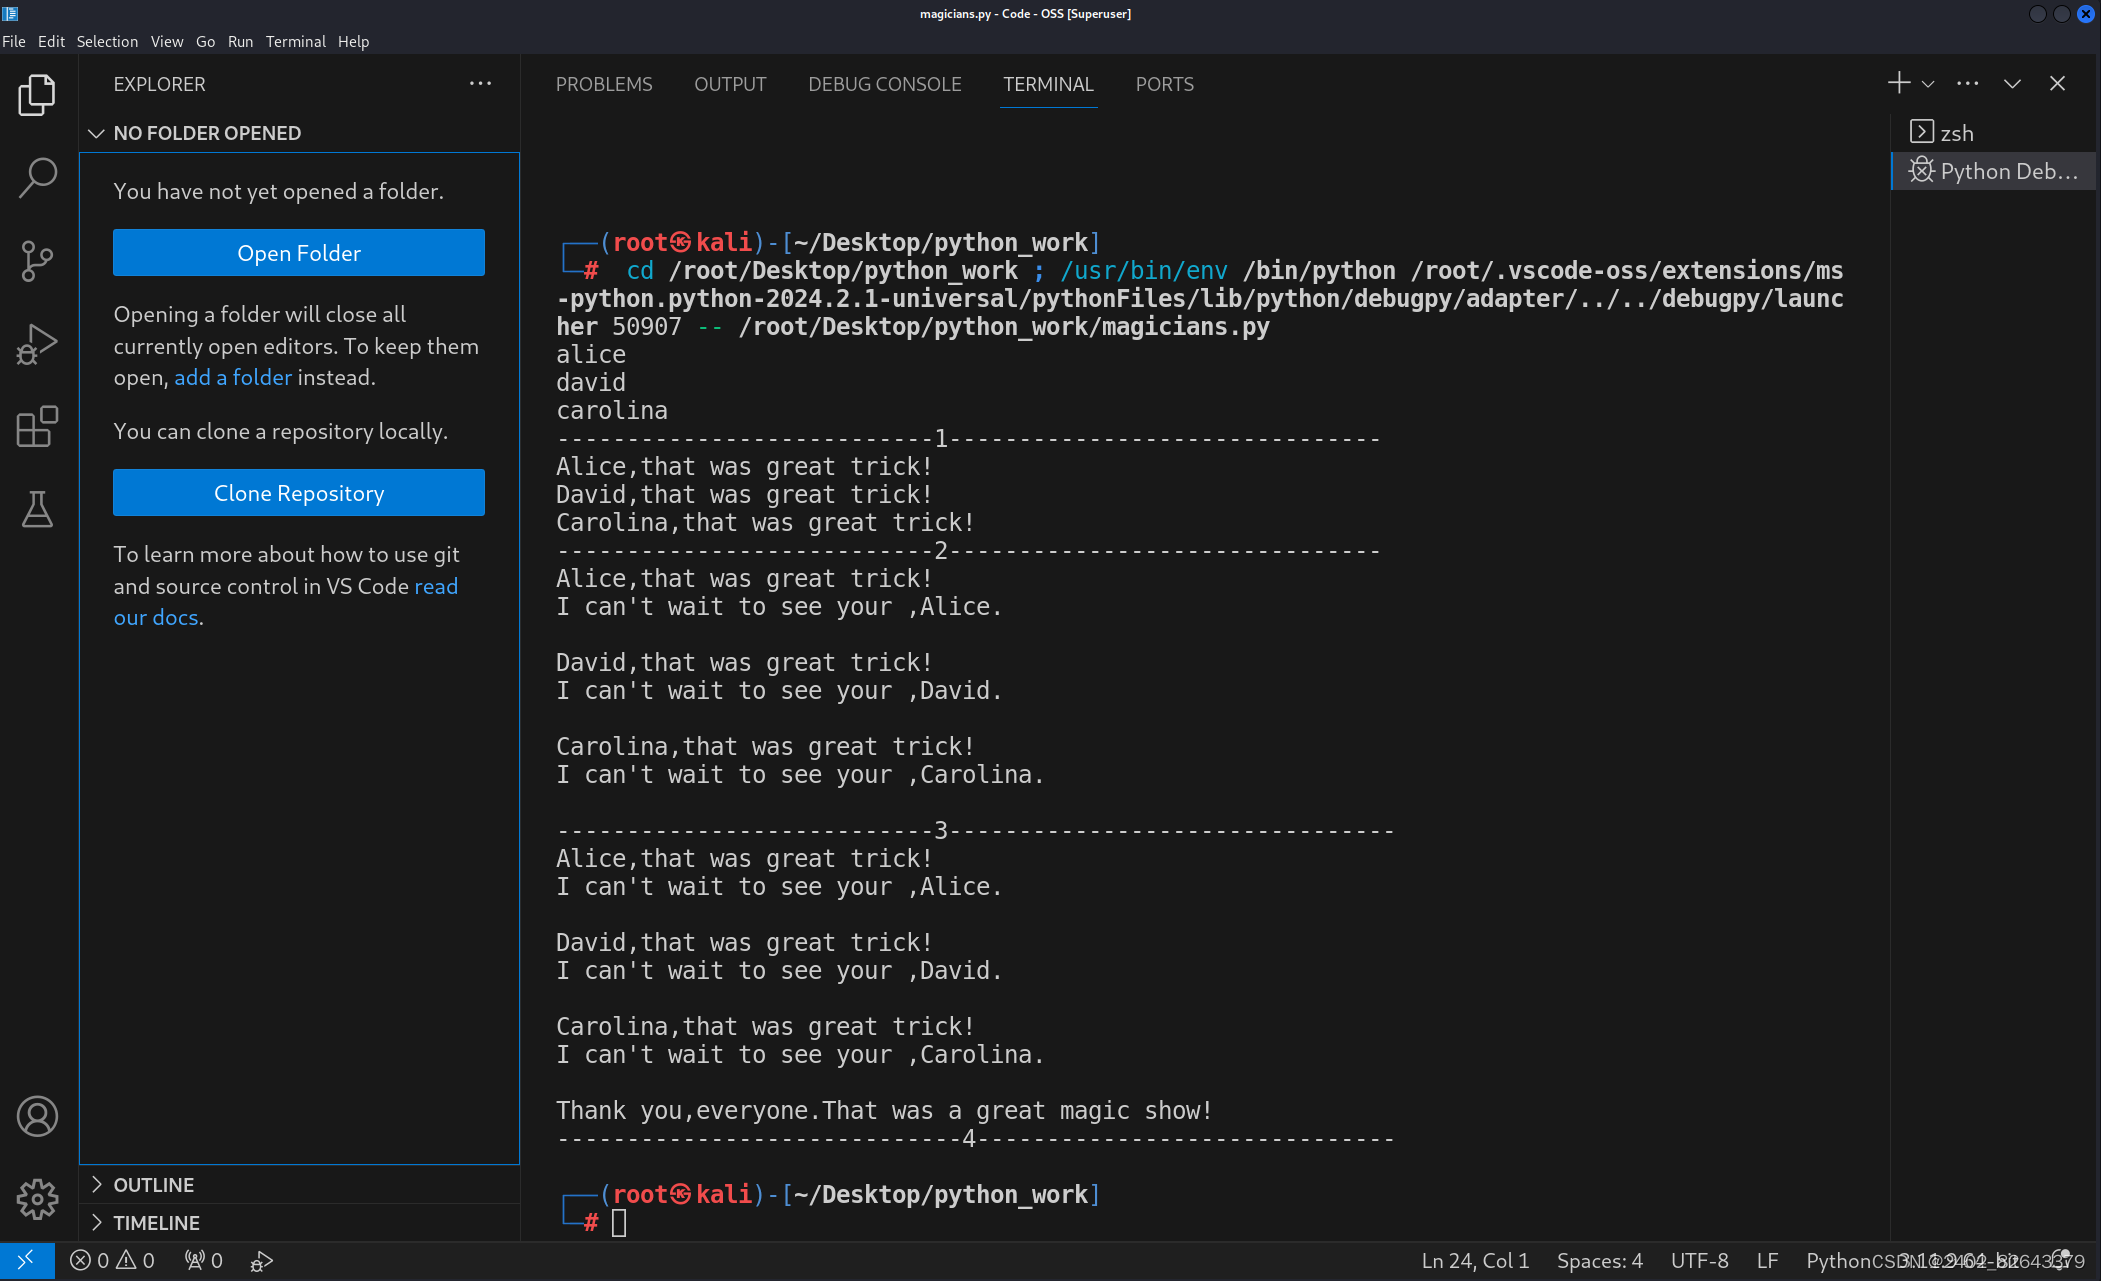Click the 'Thank you,everyone' output line
Image resolution: width=2101 pixels, height=1281 pixels.
tap(884, 1111)
